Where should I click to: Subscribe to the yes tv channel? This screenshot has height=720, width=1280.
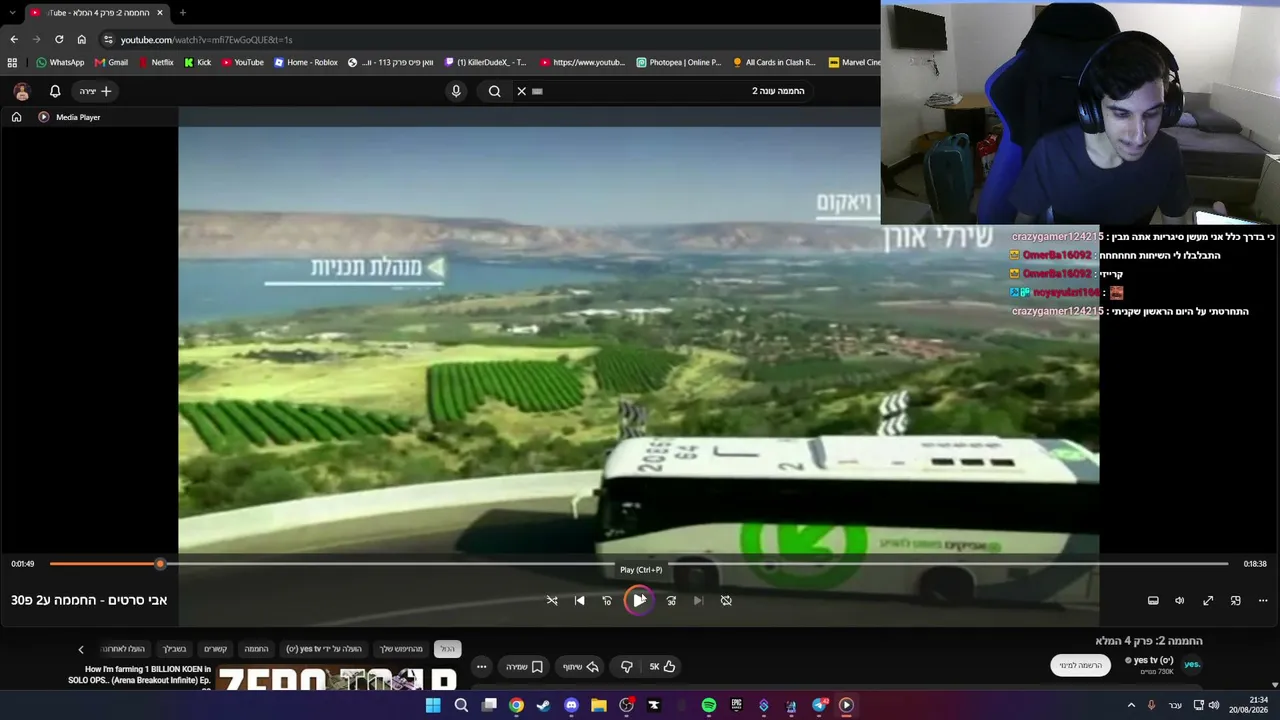(x=1080, y=666)
